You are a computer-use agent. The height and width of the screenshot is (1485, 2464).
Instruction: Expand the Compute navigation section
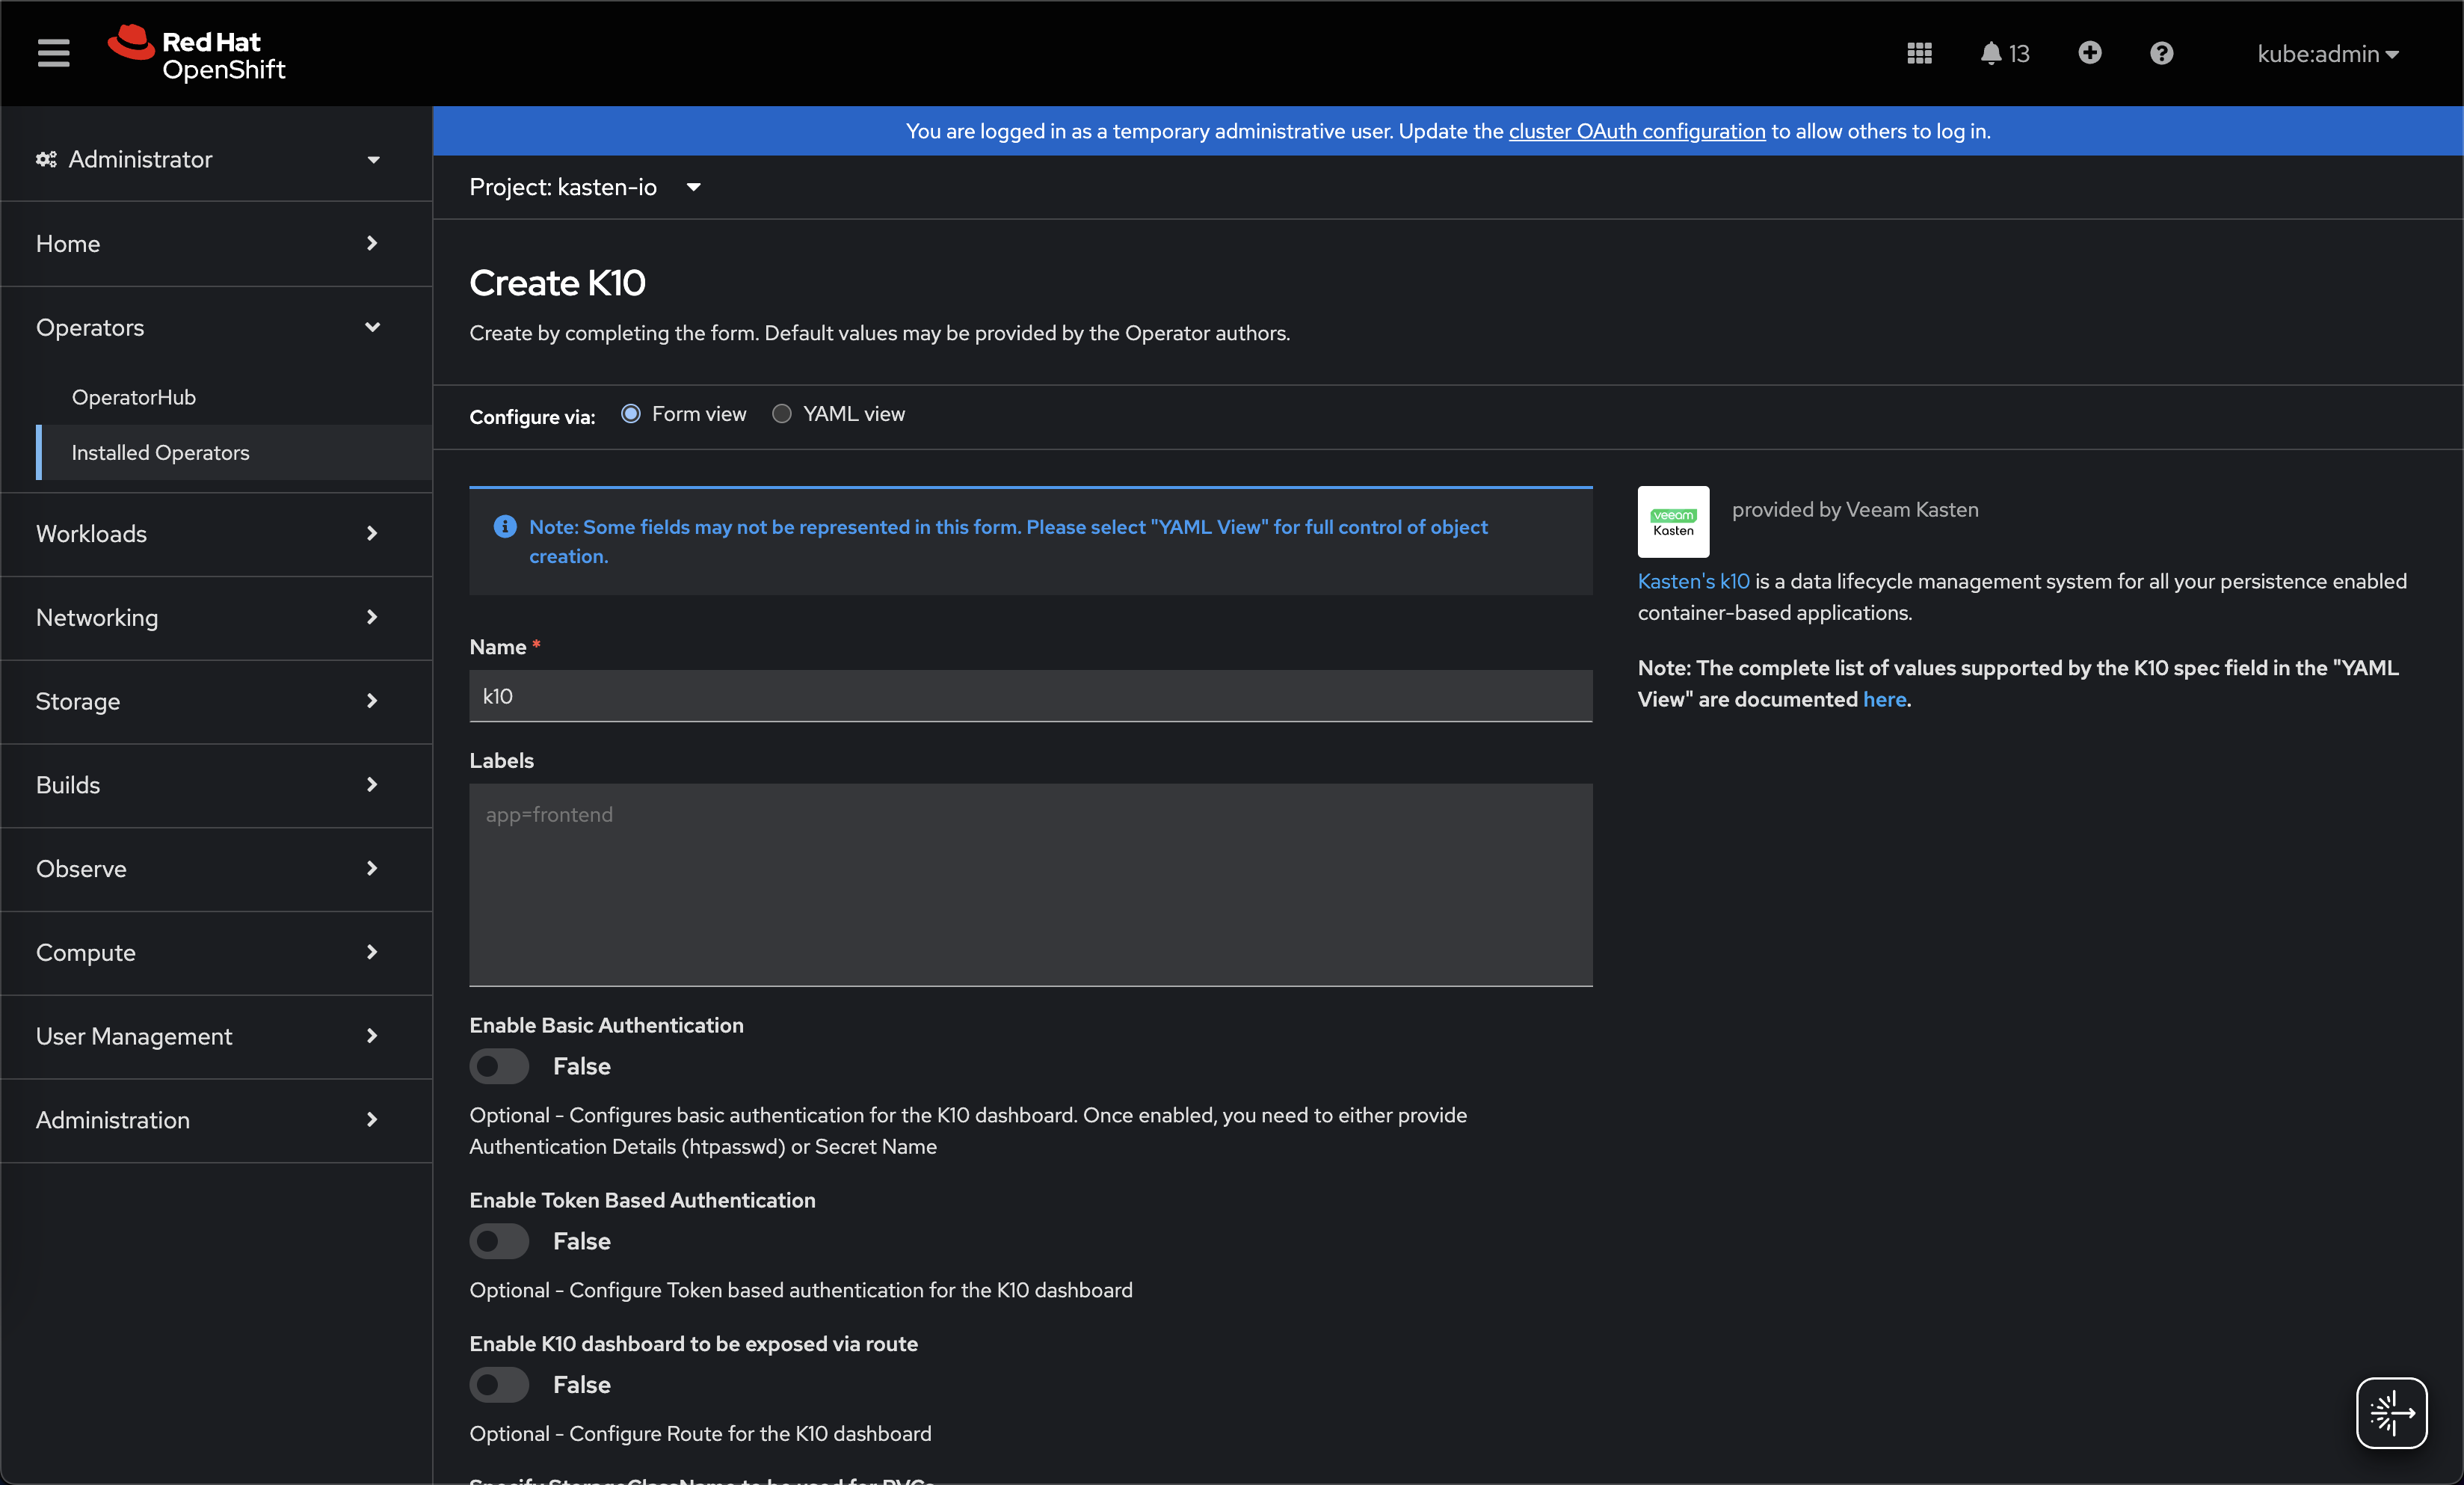click(216, 952)
